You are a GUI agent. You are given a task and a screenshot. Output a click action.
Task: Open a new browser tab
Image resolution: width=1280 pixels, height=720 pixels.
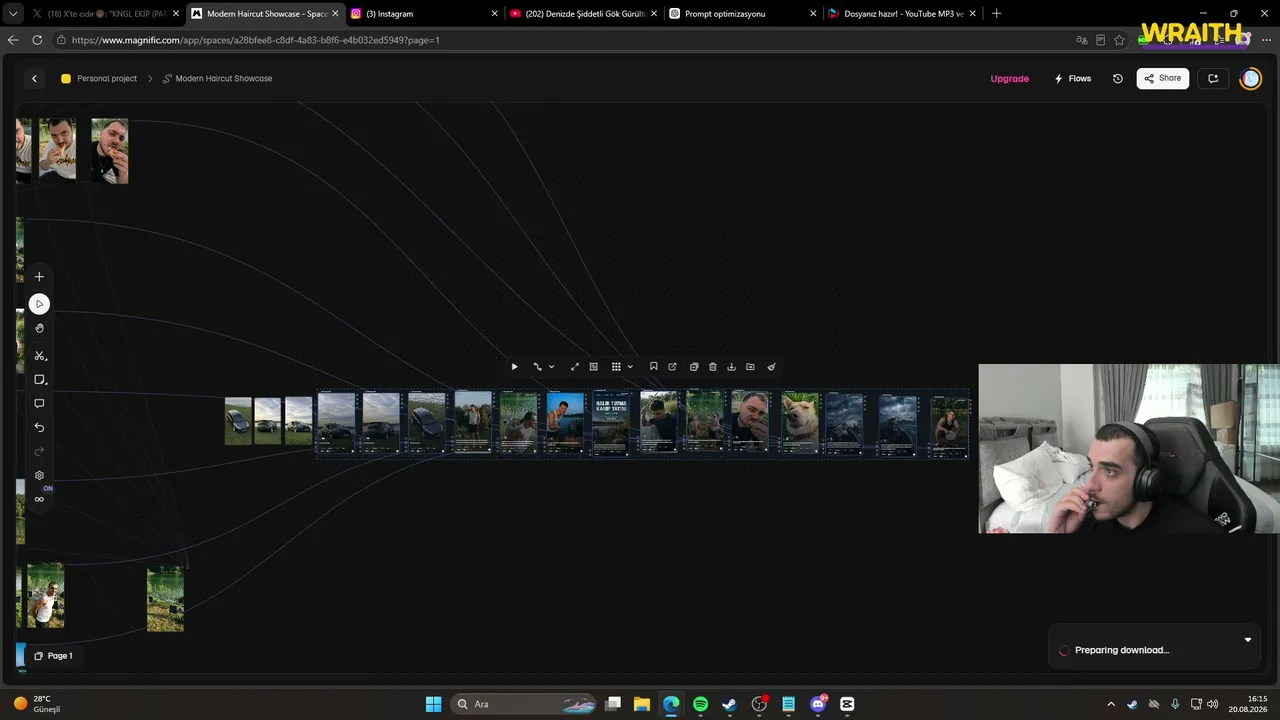pyautogui.click(x=996, y=14)
